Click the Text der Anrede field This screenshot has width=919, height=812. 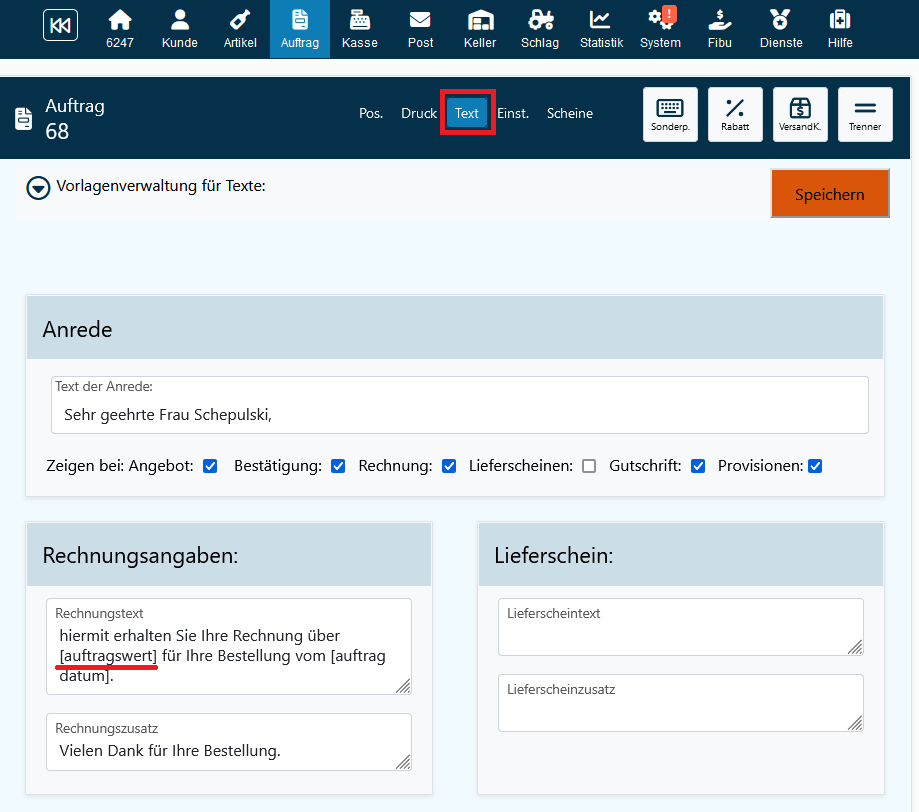pos(459,413)
